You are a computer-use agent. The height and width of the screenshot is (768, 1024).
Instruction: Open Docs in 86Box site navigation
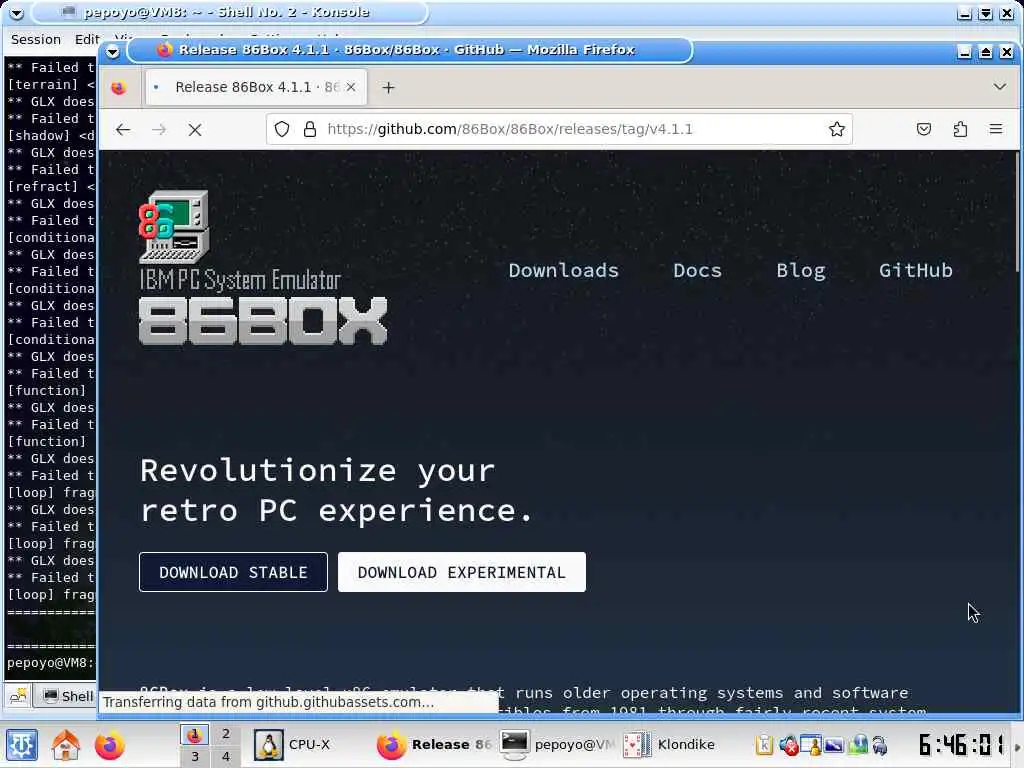tap(697, 270)
